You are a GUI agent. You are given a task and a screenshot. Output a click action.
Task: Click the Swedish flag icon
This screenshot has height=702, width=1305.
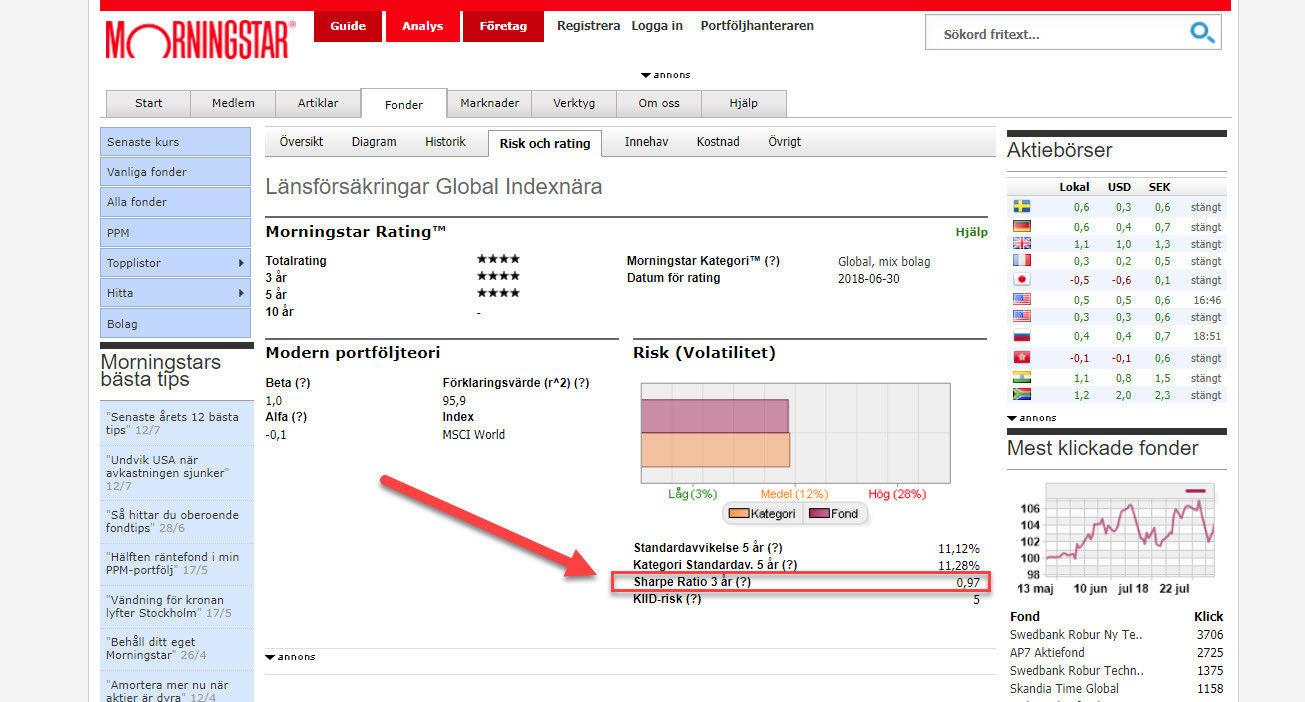tap(1022, 207)
